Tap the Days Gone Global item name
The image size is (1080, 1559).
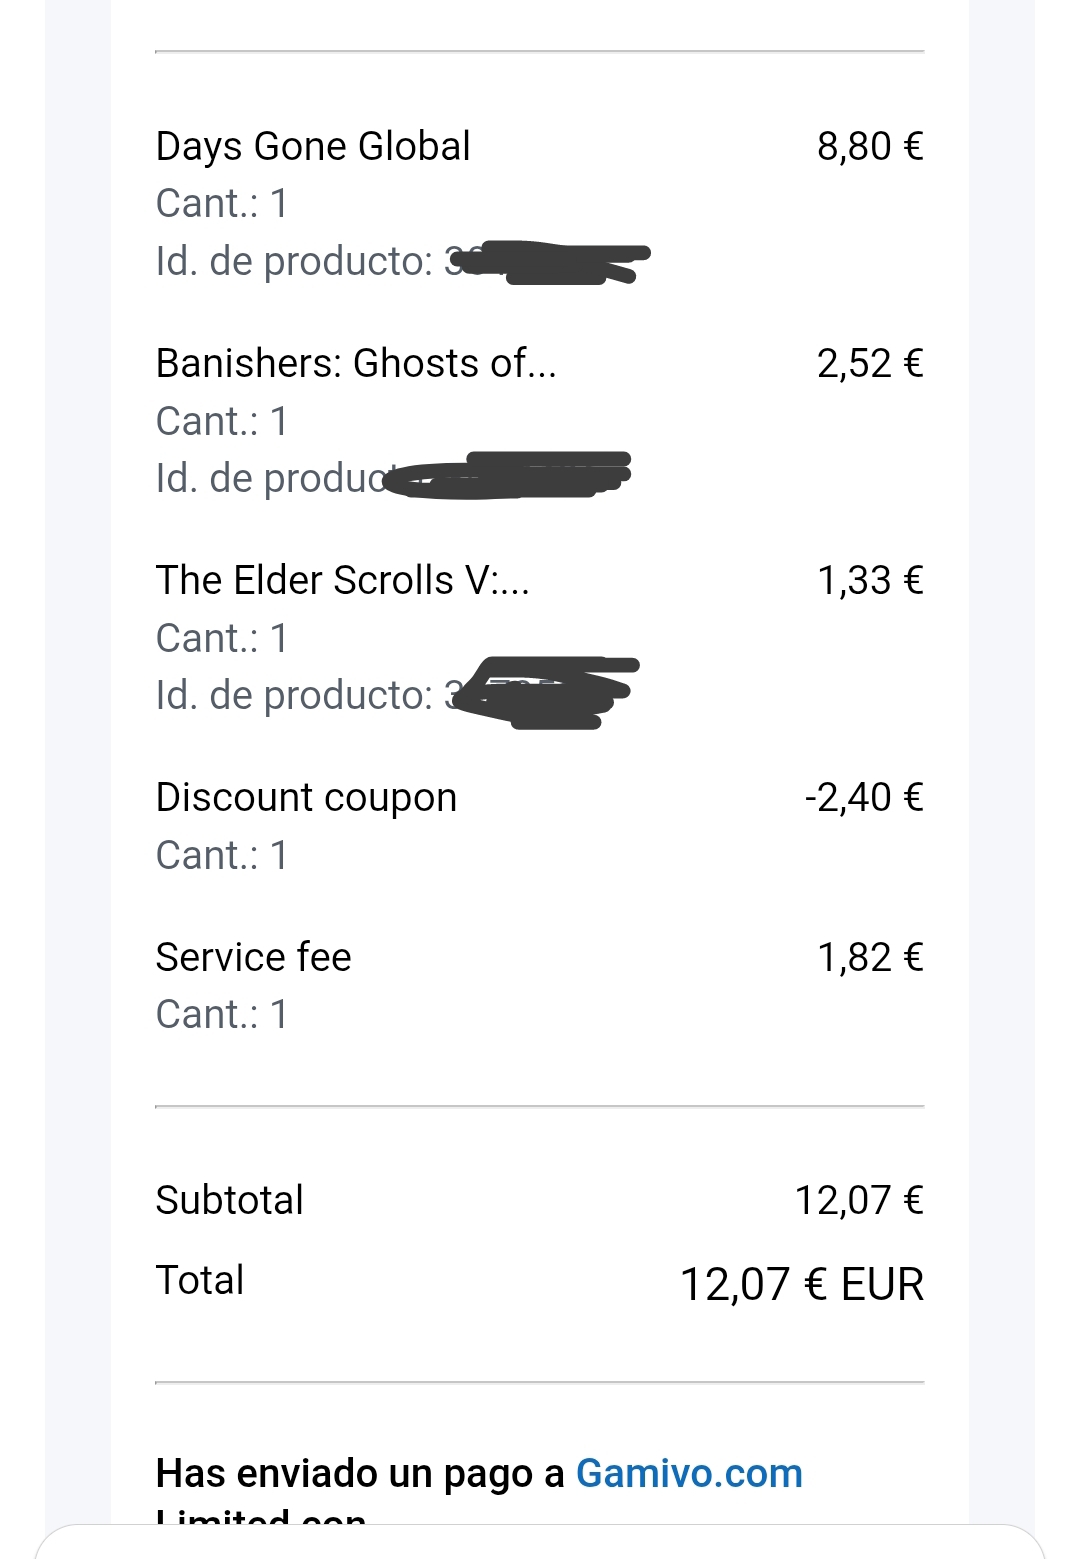[313, 146]
